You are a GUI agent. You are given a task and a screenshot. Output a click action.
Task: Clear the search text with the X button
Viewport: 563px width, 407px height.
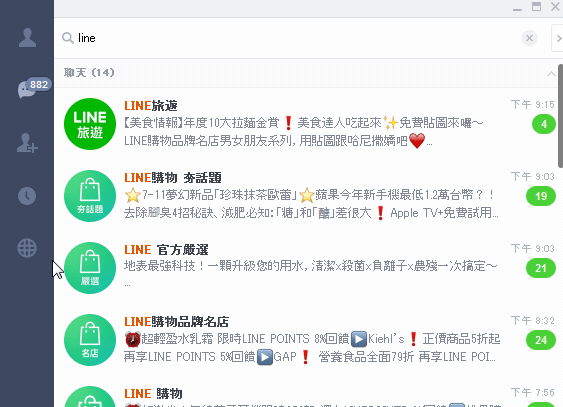click(x=529, y=38)
